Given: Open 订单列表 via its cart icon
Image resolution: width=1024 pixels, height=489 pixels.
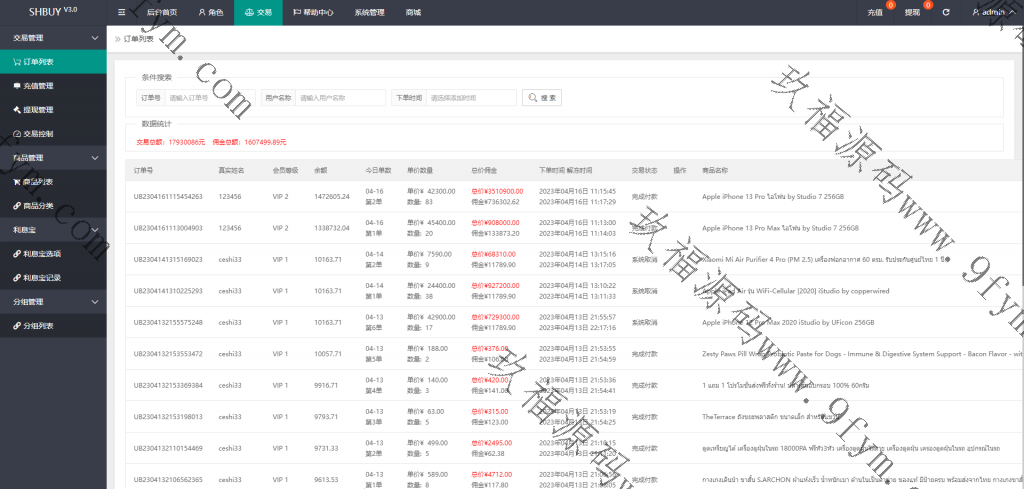Looking at the screenshot, I should pos(16,62).
